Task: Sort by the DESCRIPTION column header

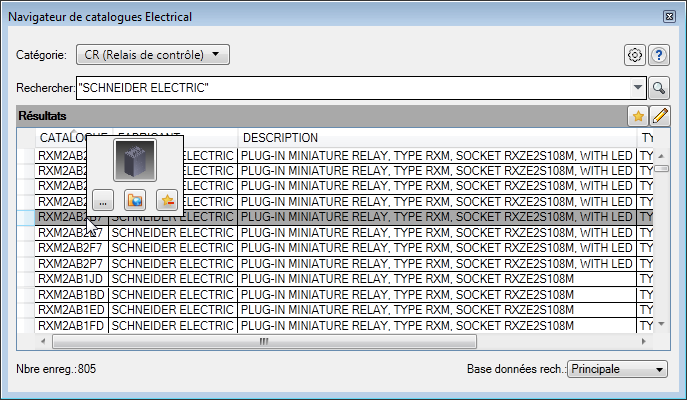Action: (x=437, y=138)
